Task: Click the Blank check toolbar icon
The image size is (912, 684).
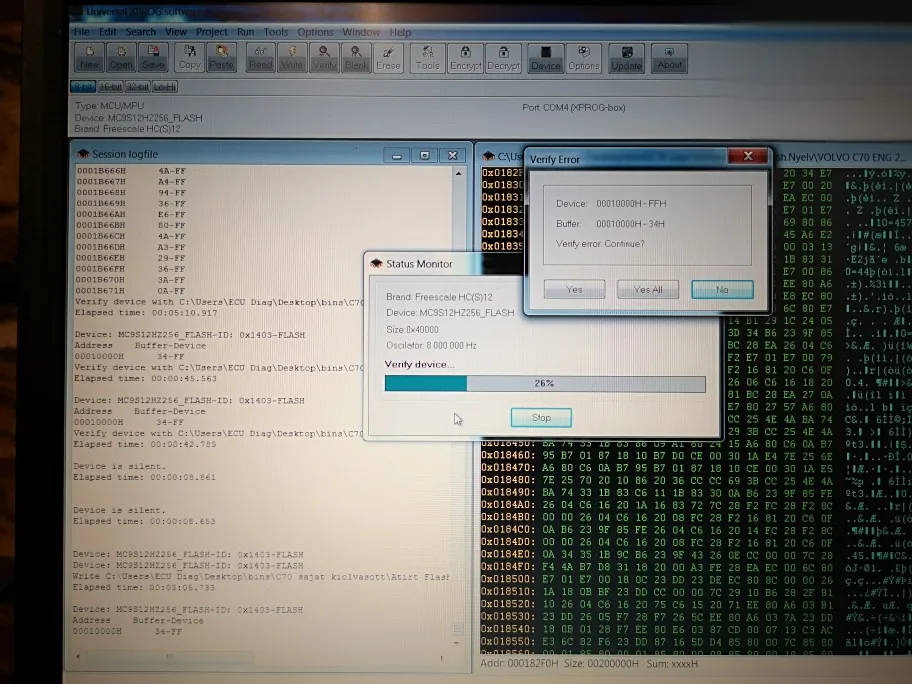Action: [x=356, y=58]
